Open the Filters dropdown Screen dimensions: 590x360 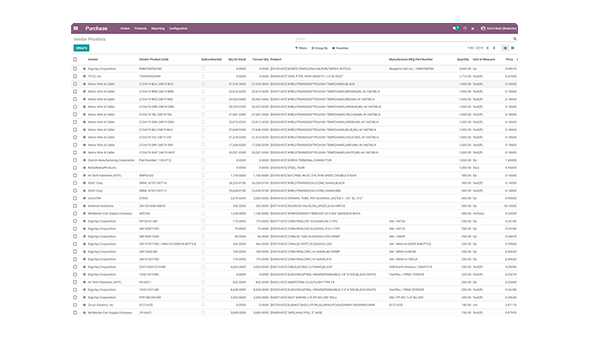(x=301, y=48)
